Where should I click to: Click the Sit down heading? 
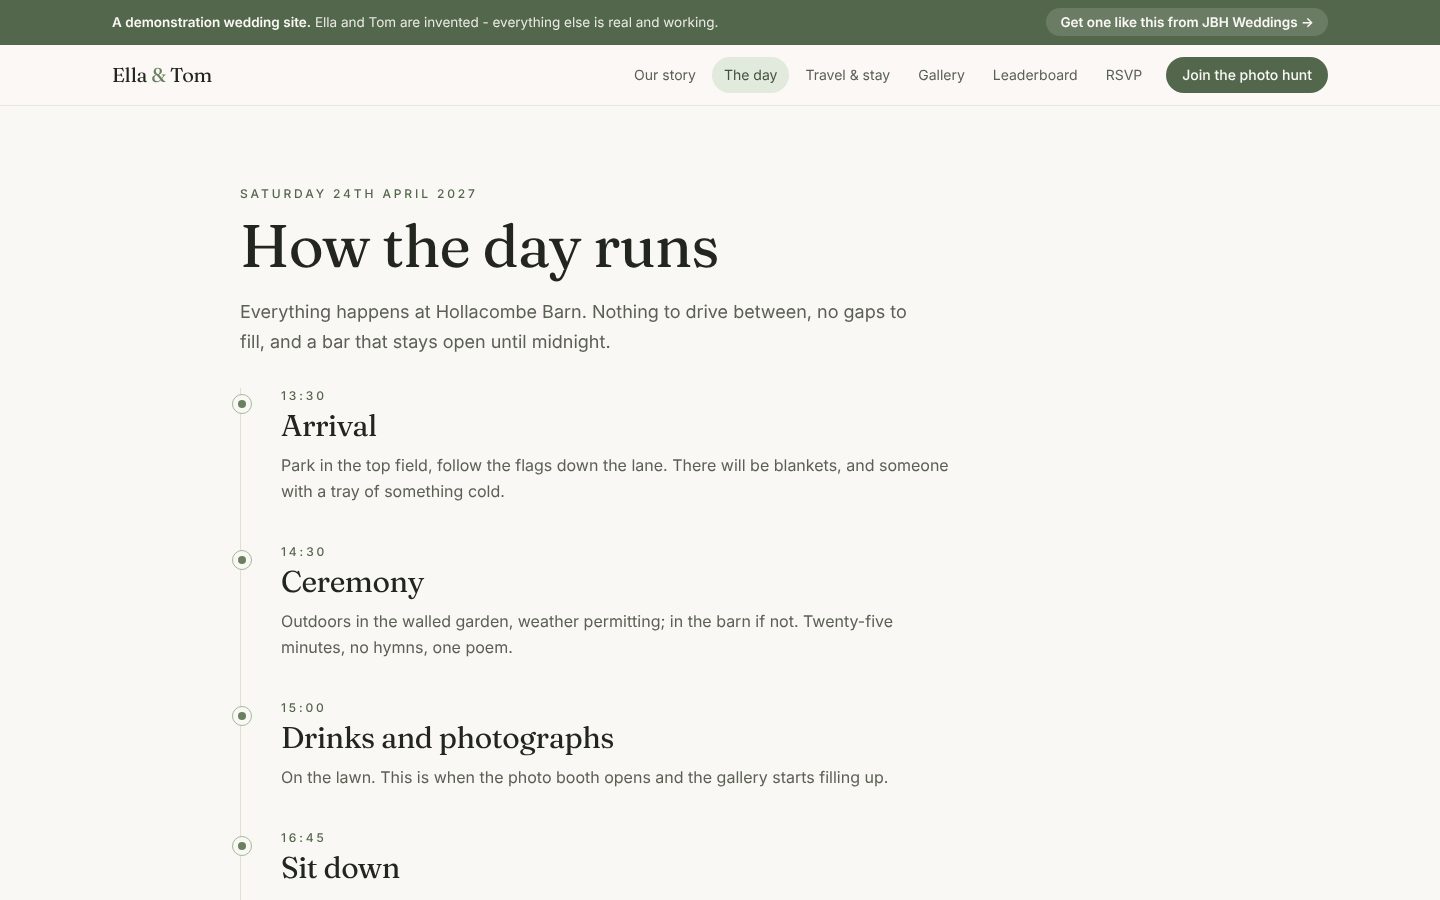click(x=341, y=868)
